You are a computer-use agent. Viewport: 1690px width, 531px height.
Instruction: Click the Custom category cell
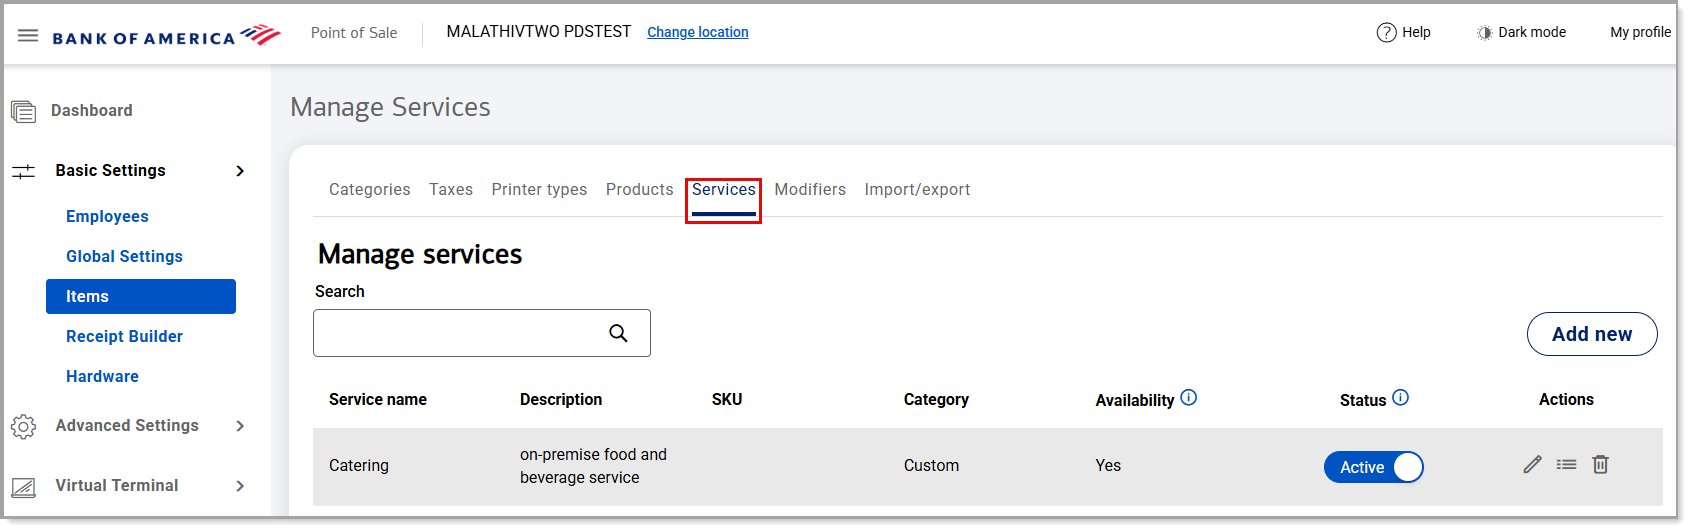point(931,465)
